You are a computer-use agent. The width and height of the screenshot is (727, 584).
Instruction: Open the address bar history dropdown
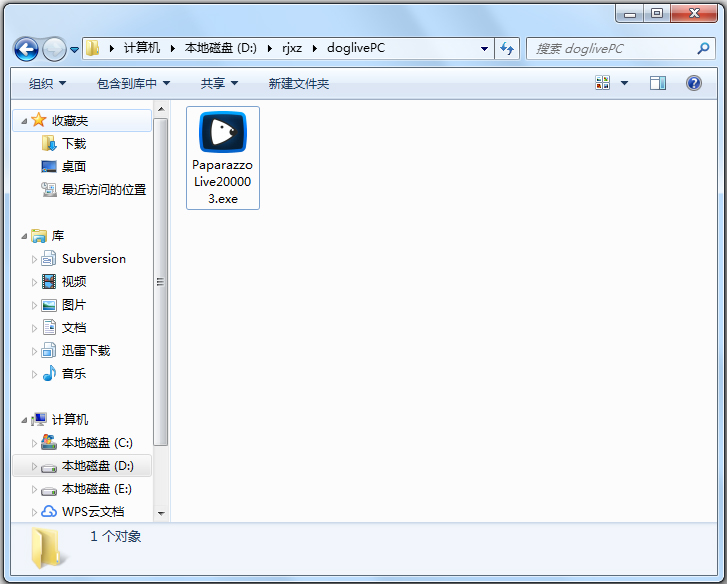484,48
